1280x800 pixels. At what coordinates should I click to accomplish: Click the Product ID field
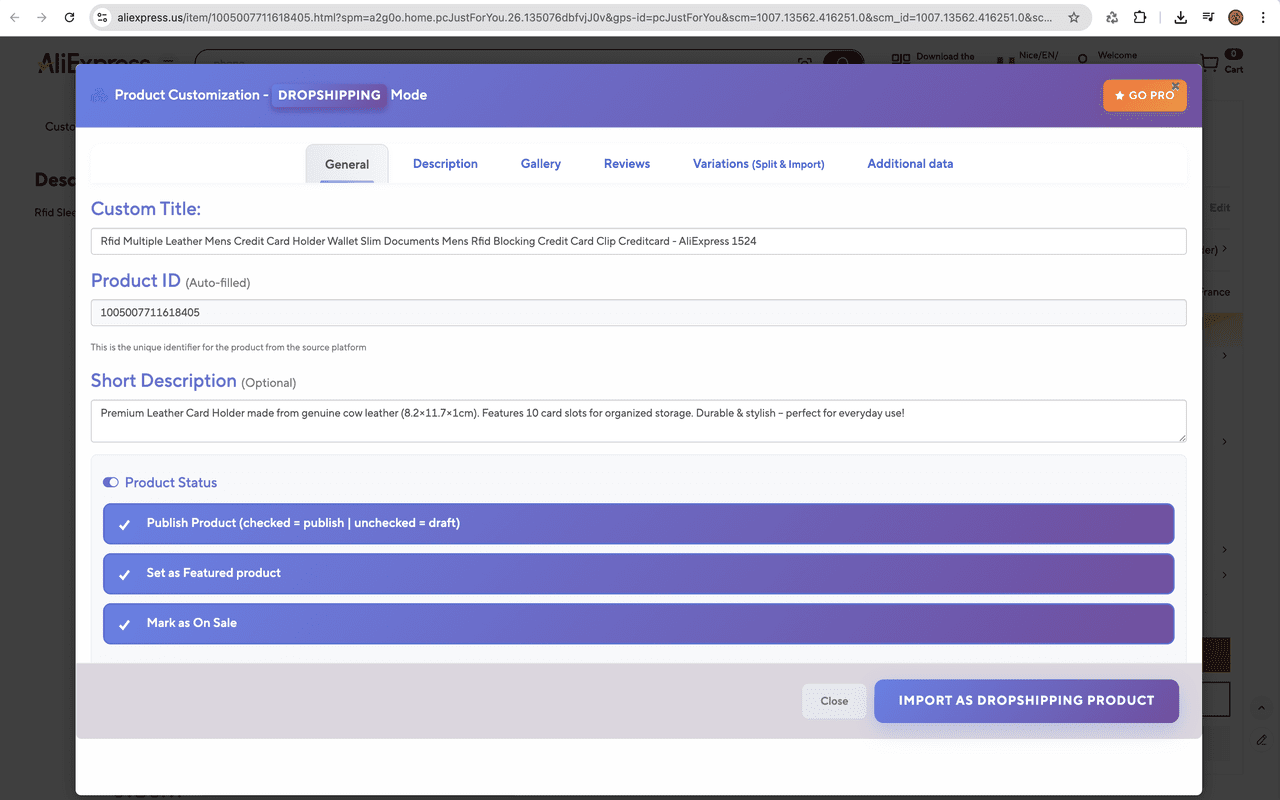pos(638,313)
